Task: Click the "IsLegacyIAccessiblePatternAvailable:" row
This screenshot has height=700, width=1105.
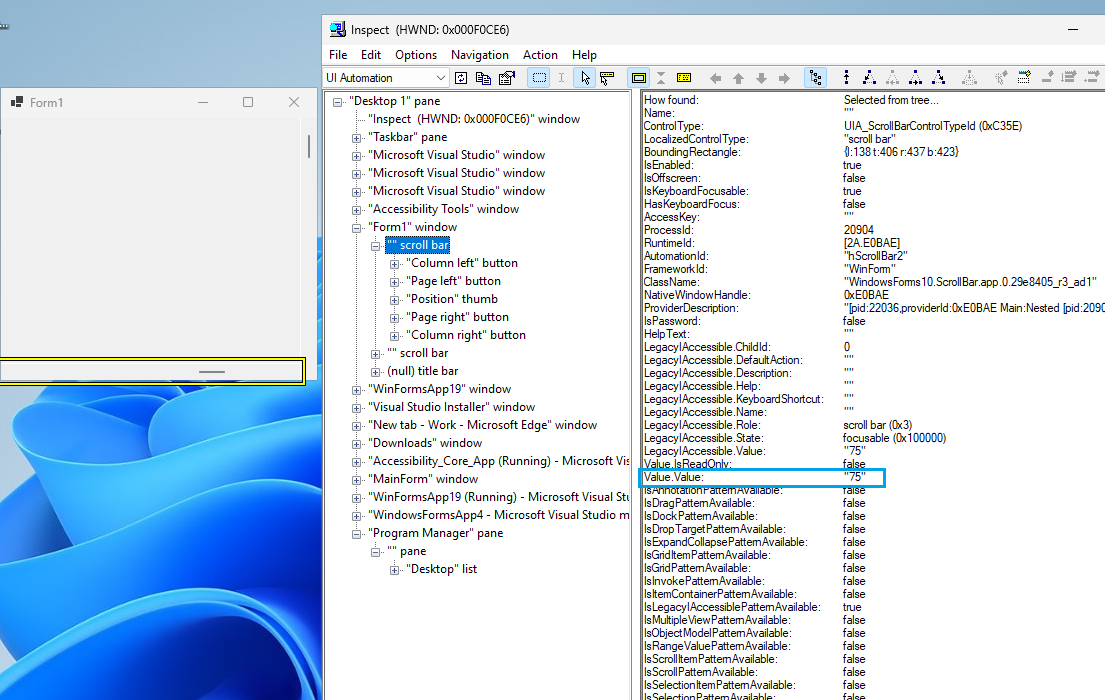Action: (x=753, y=607)
